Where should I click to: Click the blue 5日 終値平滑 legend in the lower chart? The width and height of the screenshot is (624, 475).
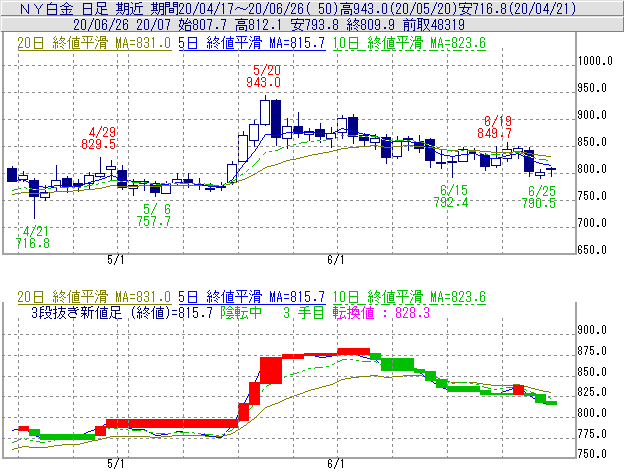point(252,297)
